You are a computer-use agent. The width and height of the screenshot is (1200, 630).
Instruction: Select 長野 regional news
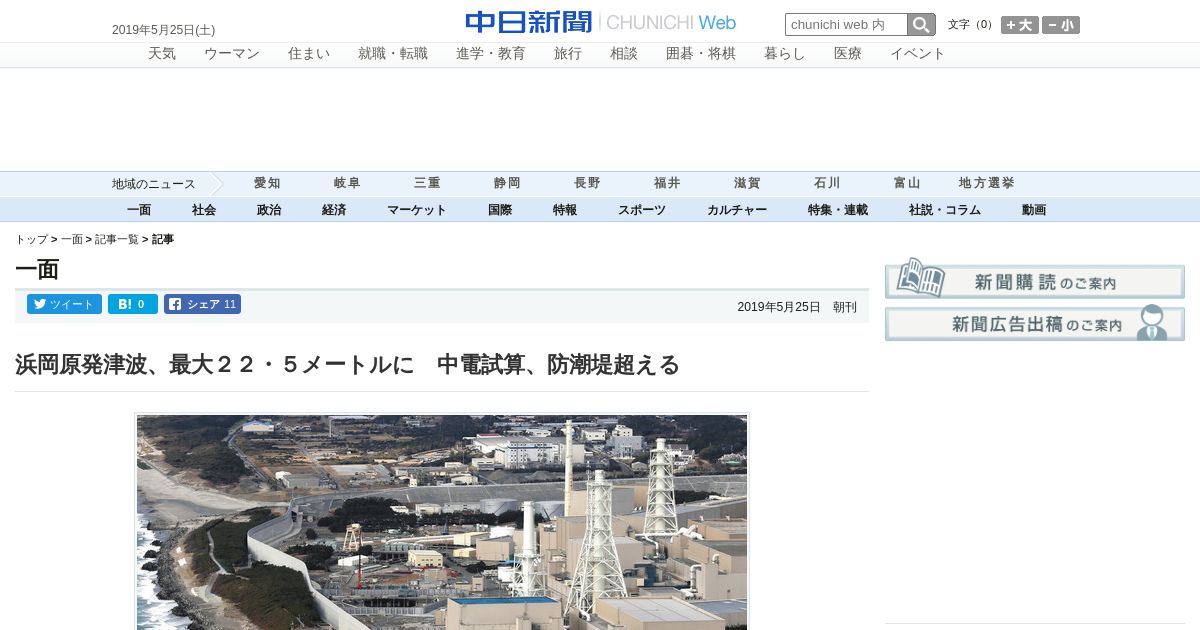pyautogui.click(x=587, y=183)
